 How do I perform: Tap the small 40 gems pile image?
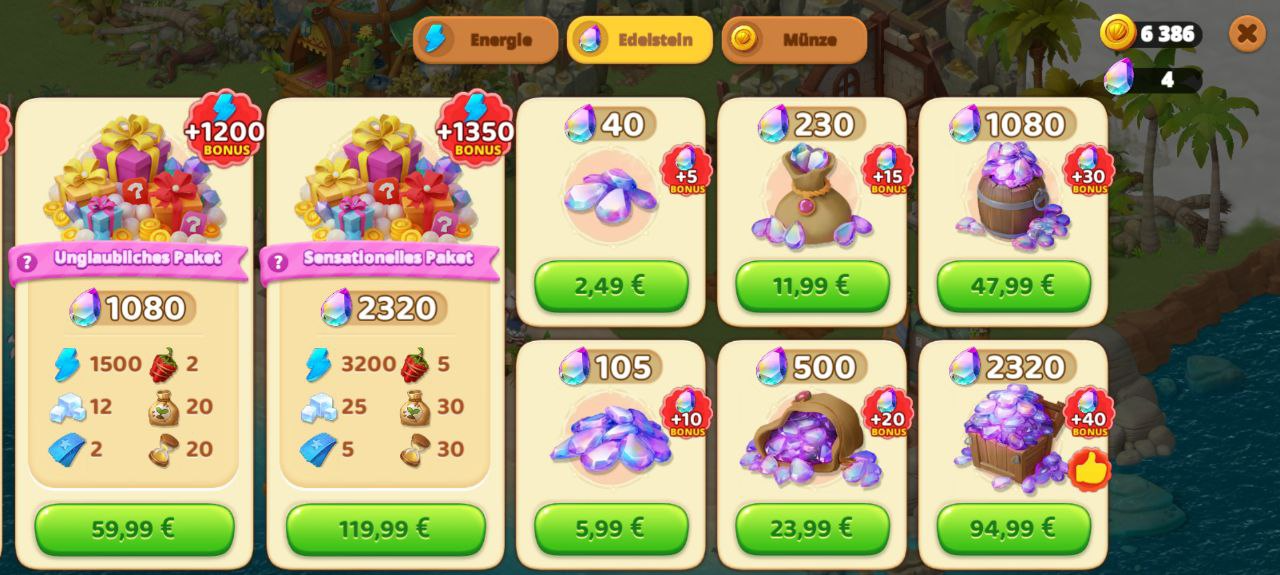pyautogui.click(x=611, y=196)
